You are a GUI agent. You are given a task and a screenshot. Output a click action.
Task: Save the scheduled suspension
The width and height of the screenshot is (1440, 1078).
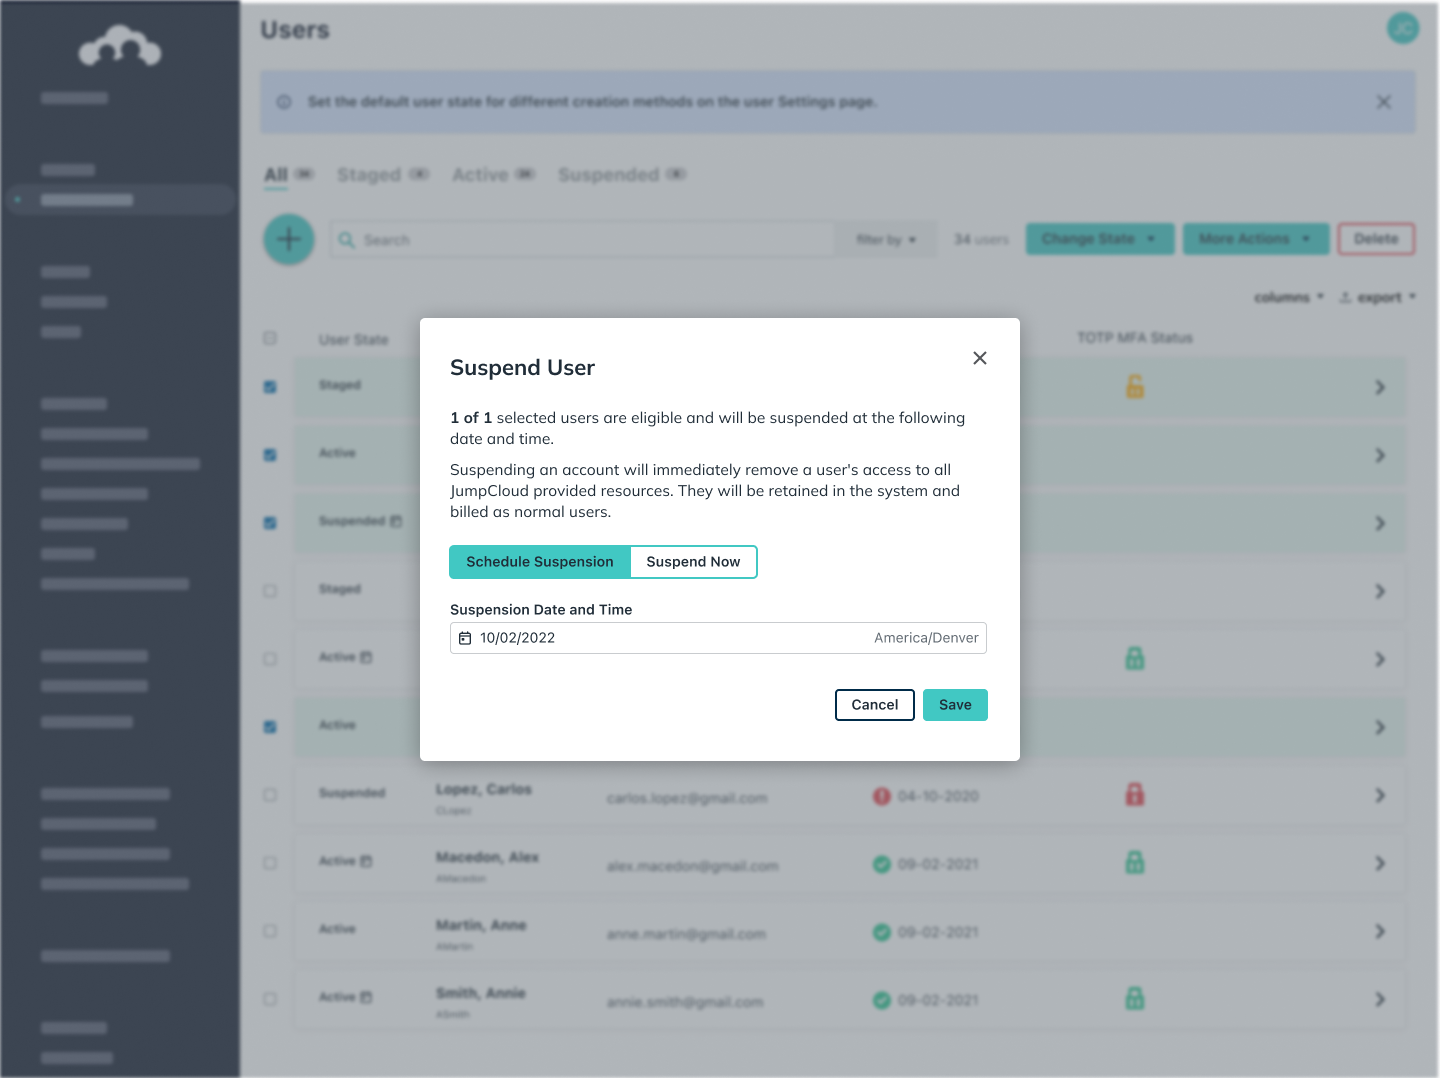[955, 705]
